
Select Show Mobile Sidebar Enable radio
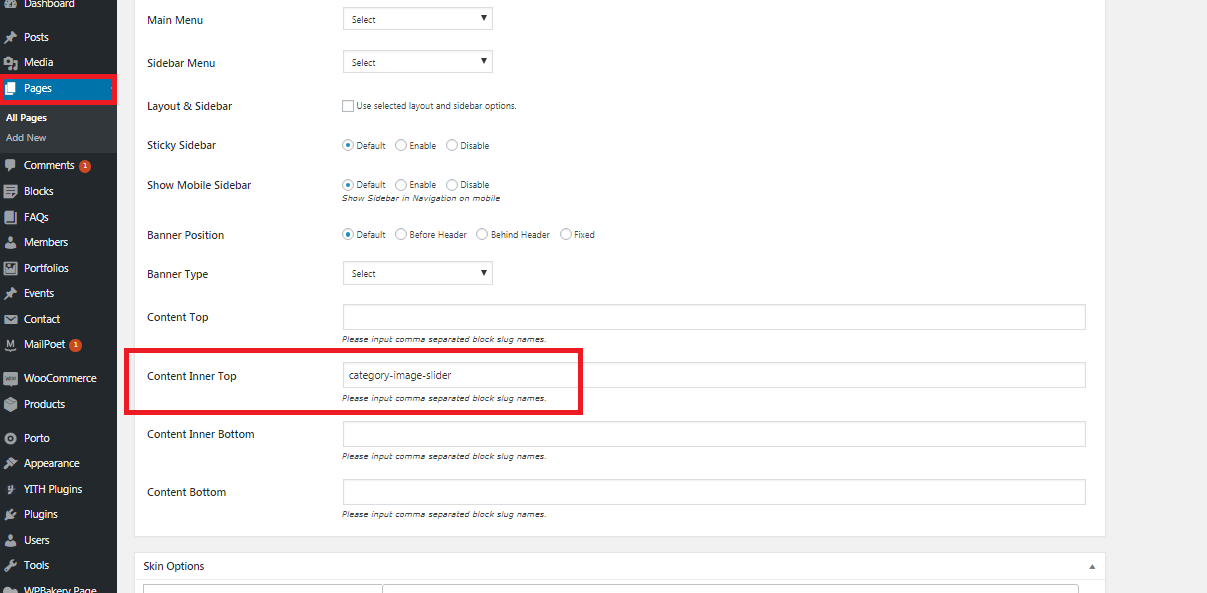pos(401,184)
